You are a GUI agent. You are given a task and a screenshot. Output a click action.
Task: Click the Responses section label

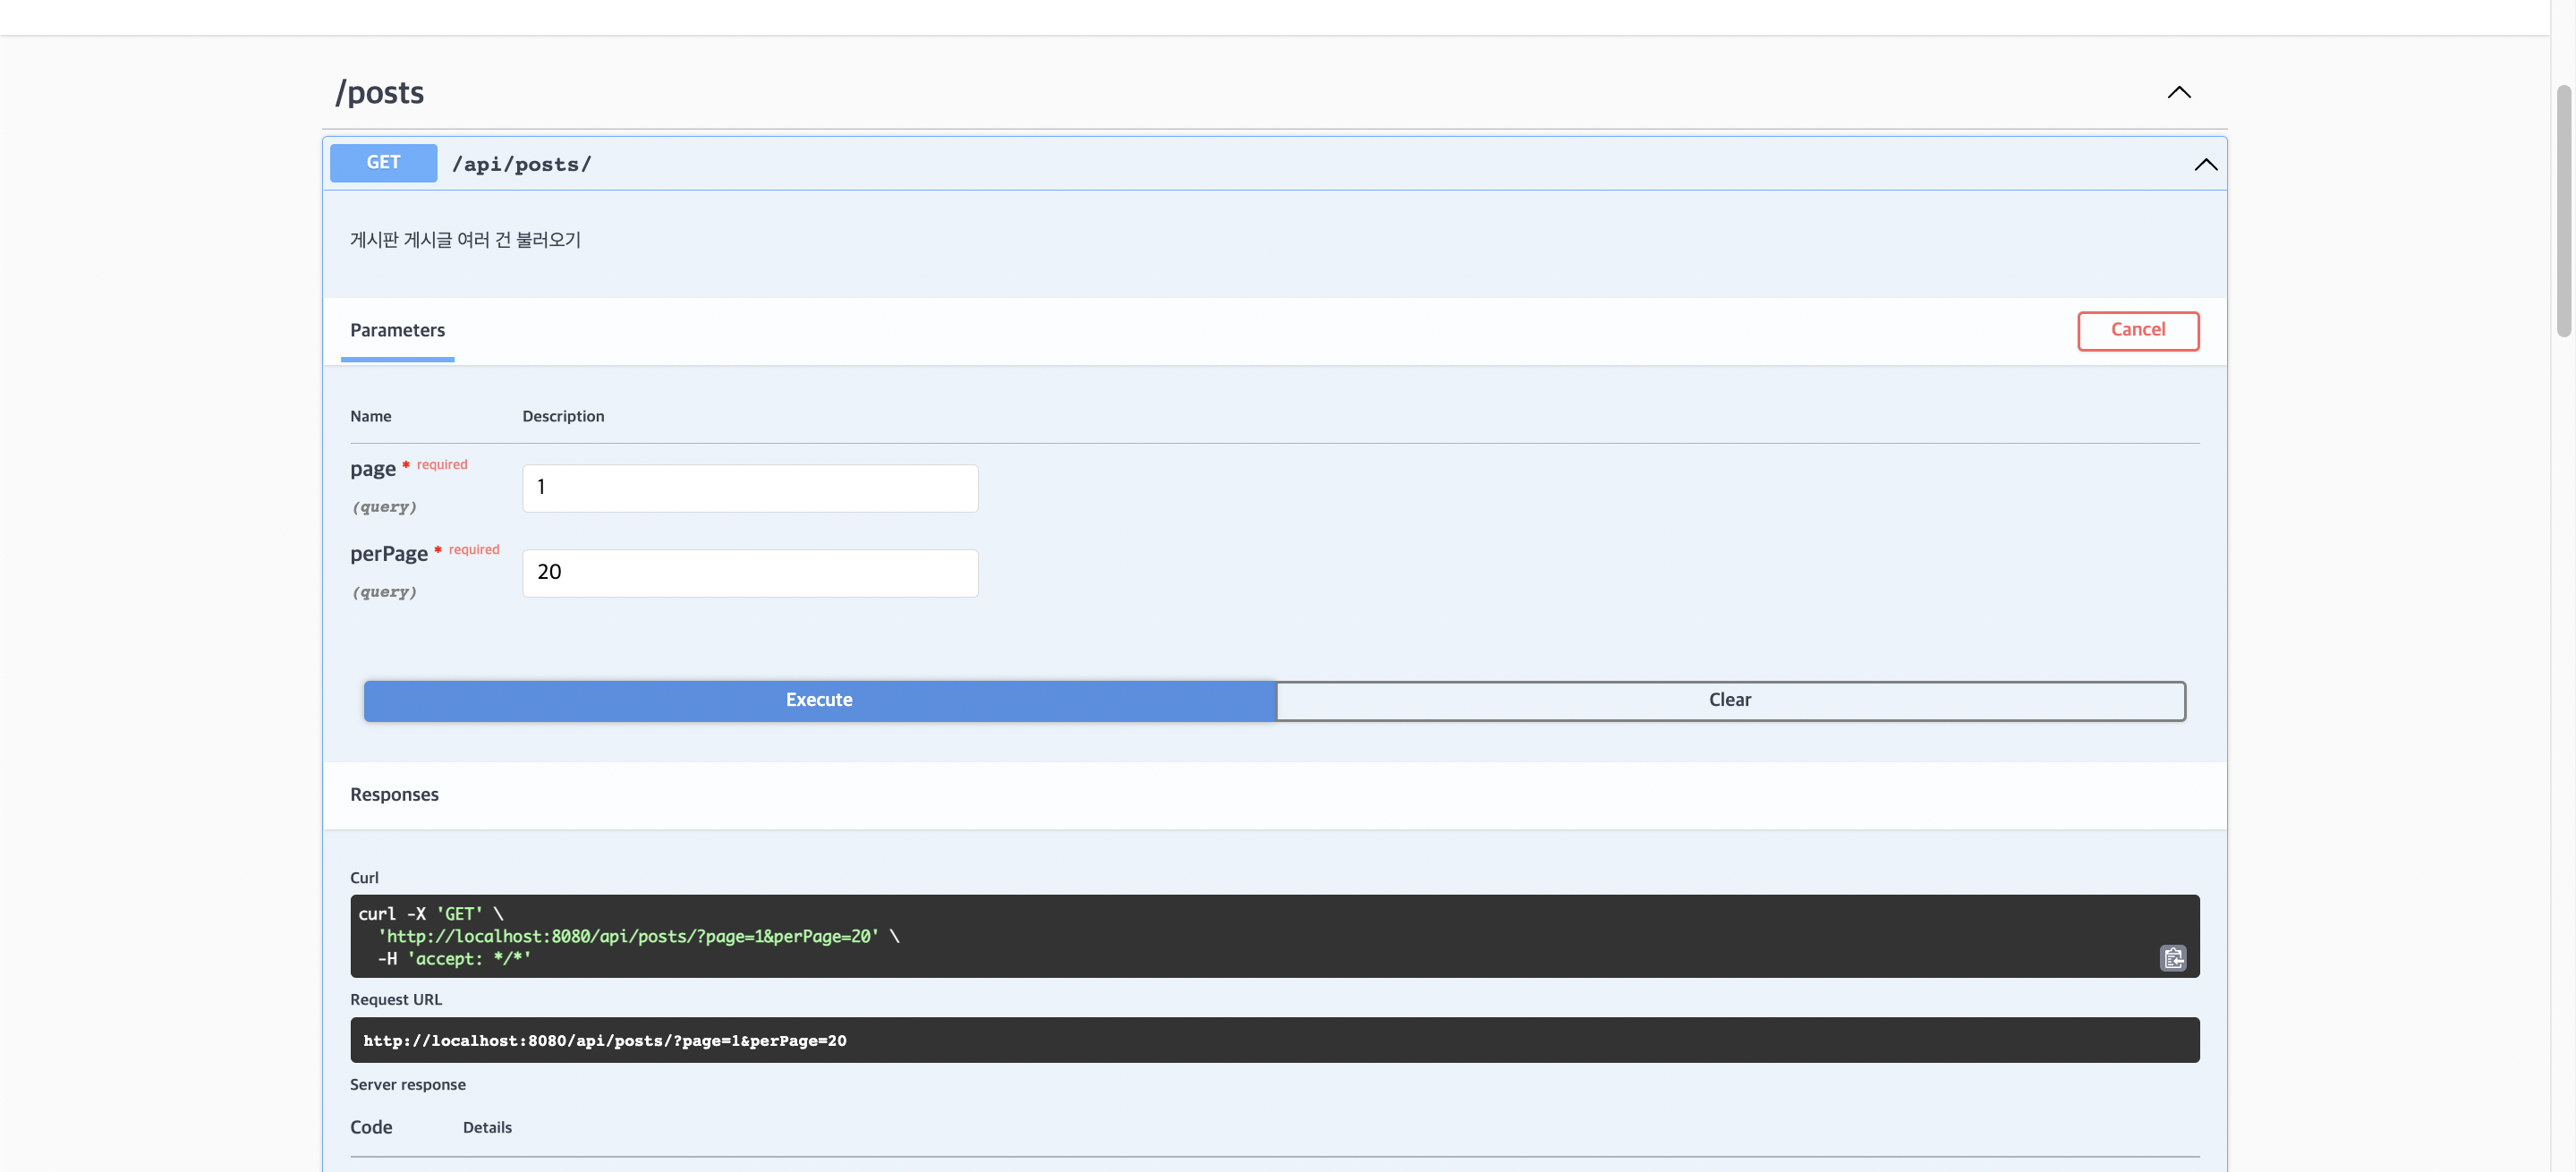pyautogui.click(x=394, y=794)
